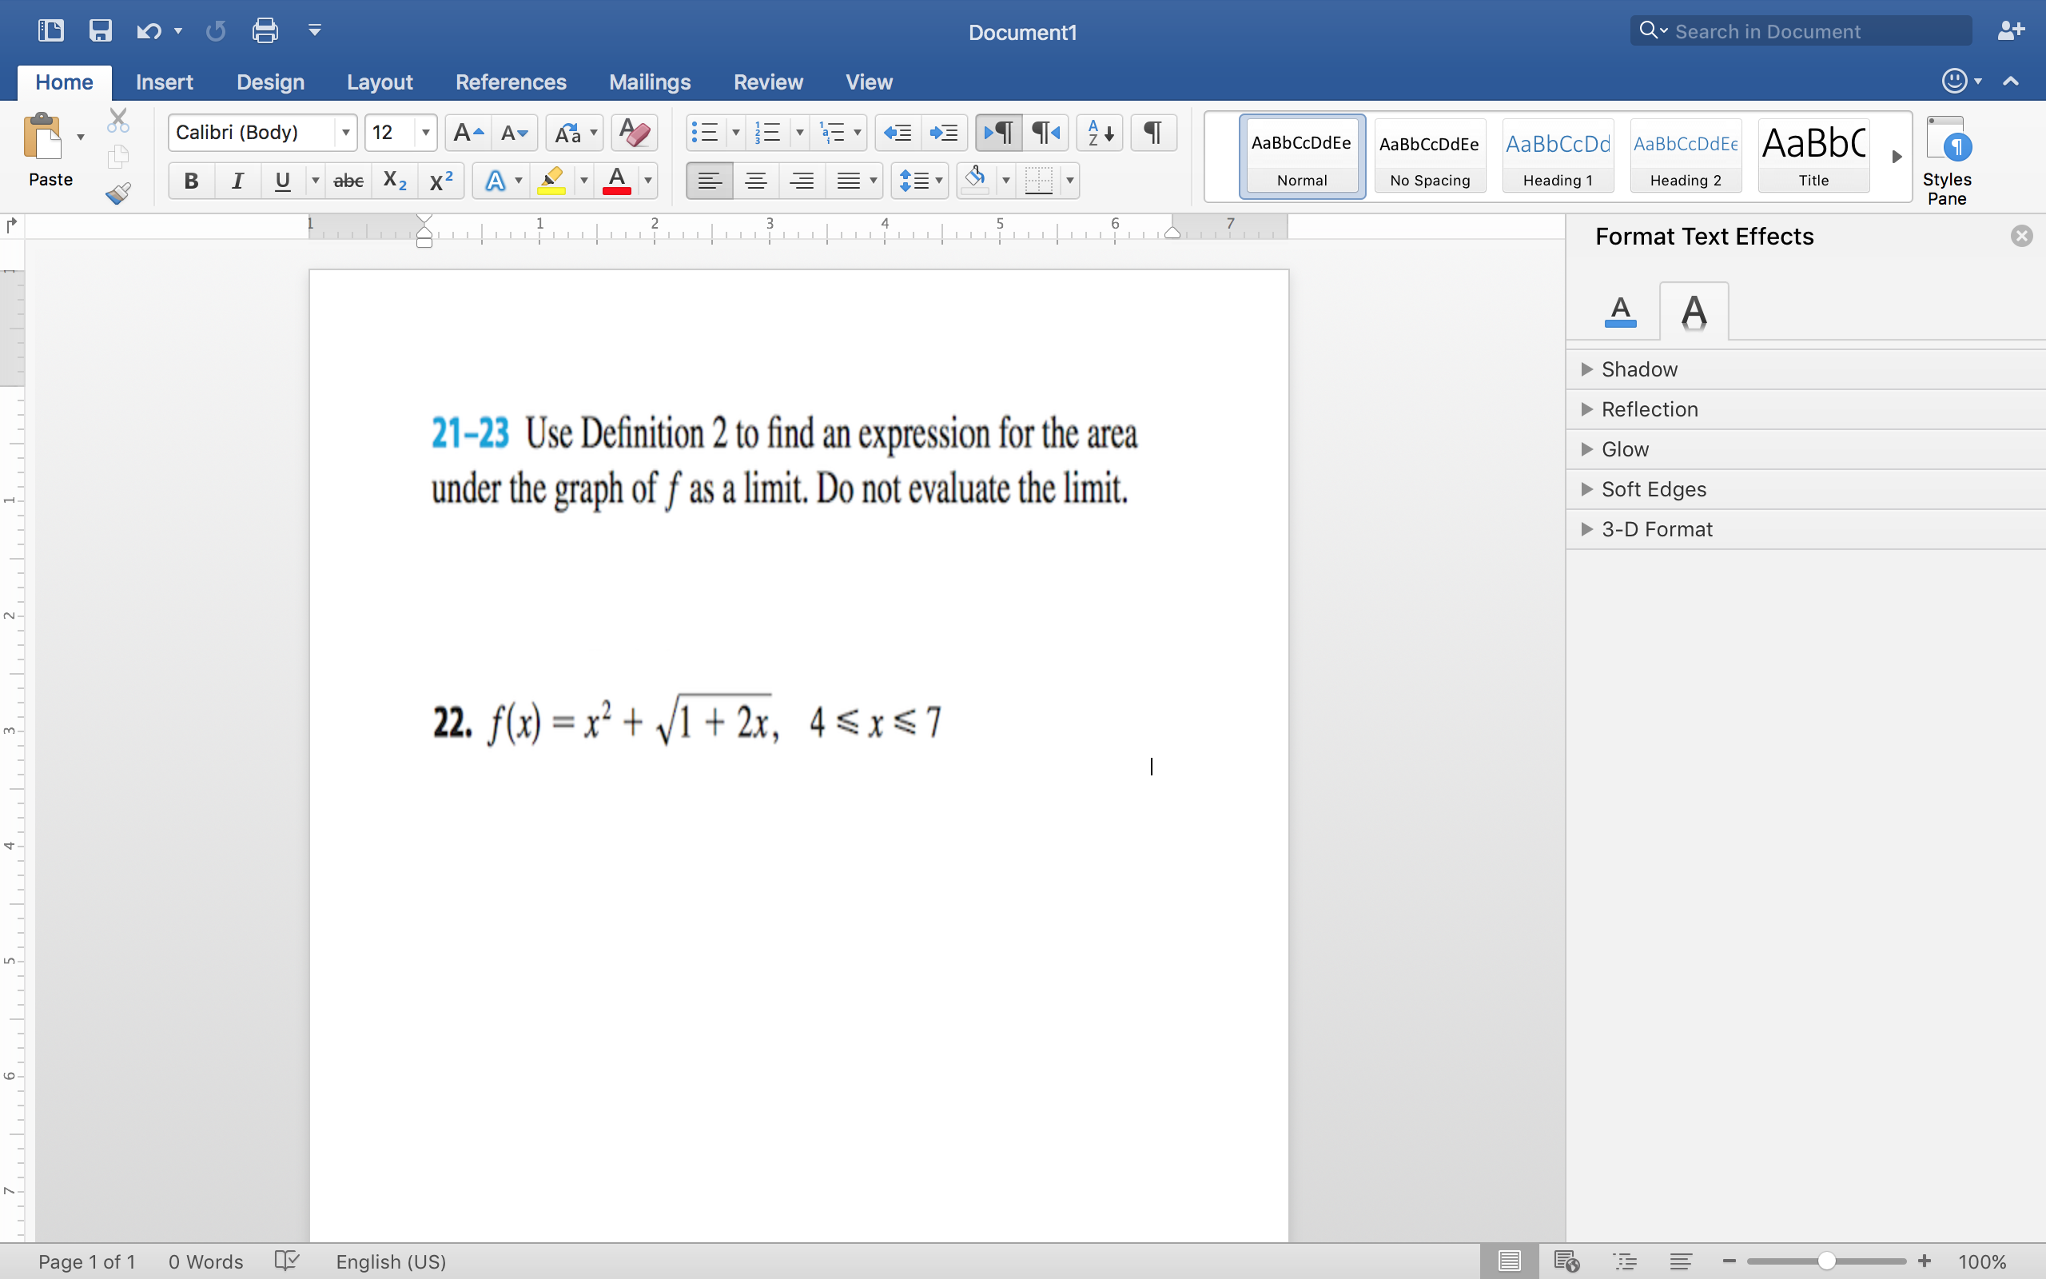Toggle Italic formatting
Viewport: 2046px width, 1279px height.
237,181
